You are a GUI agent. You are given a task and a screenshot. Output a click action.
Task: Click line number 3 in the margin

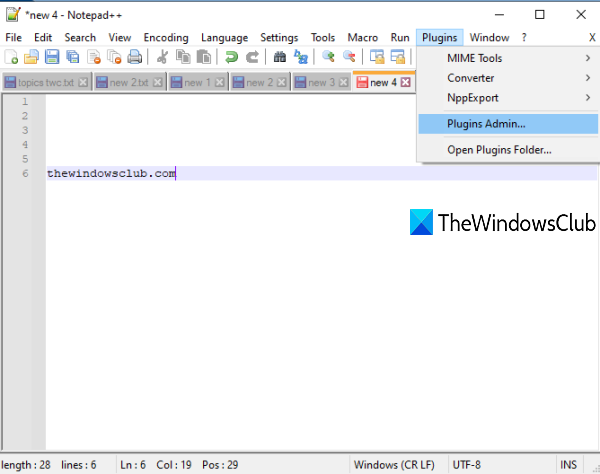click(25, 130)
